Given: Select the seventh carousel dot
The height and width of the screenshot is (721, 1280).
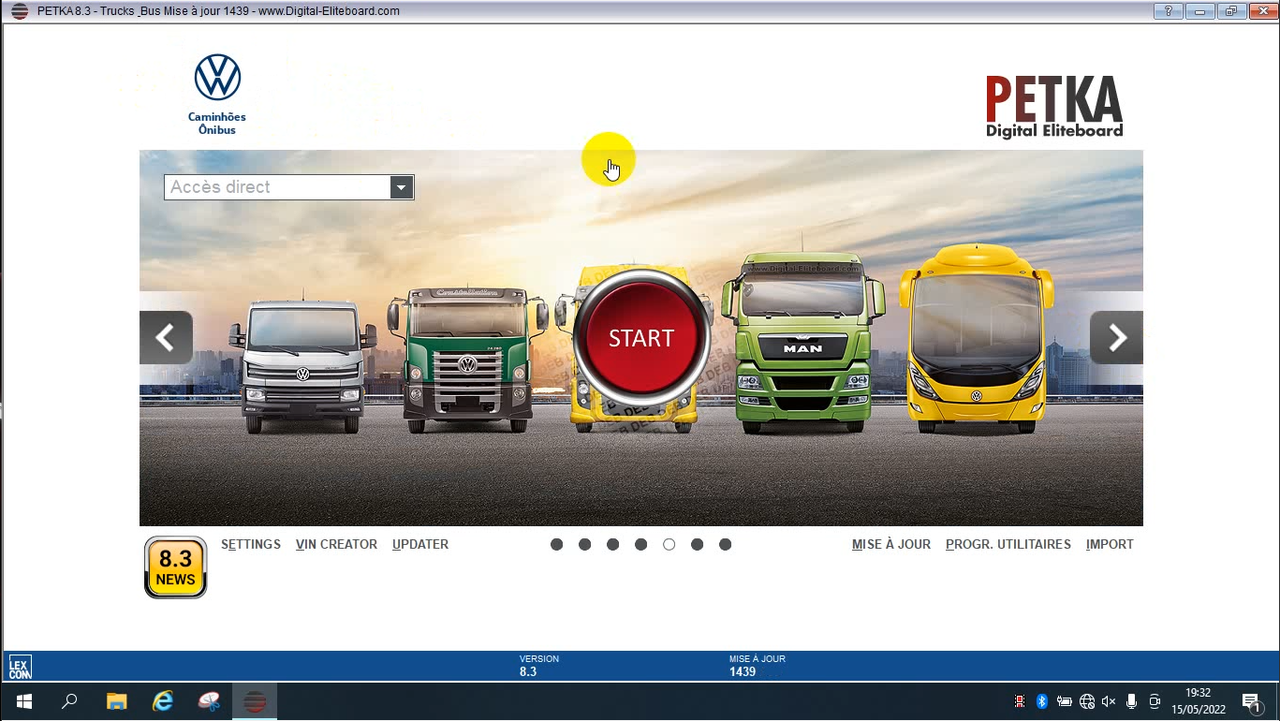Looking at the screenshot, I should tap(725, 544).
